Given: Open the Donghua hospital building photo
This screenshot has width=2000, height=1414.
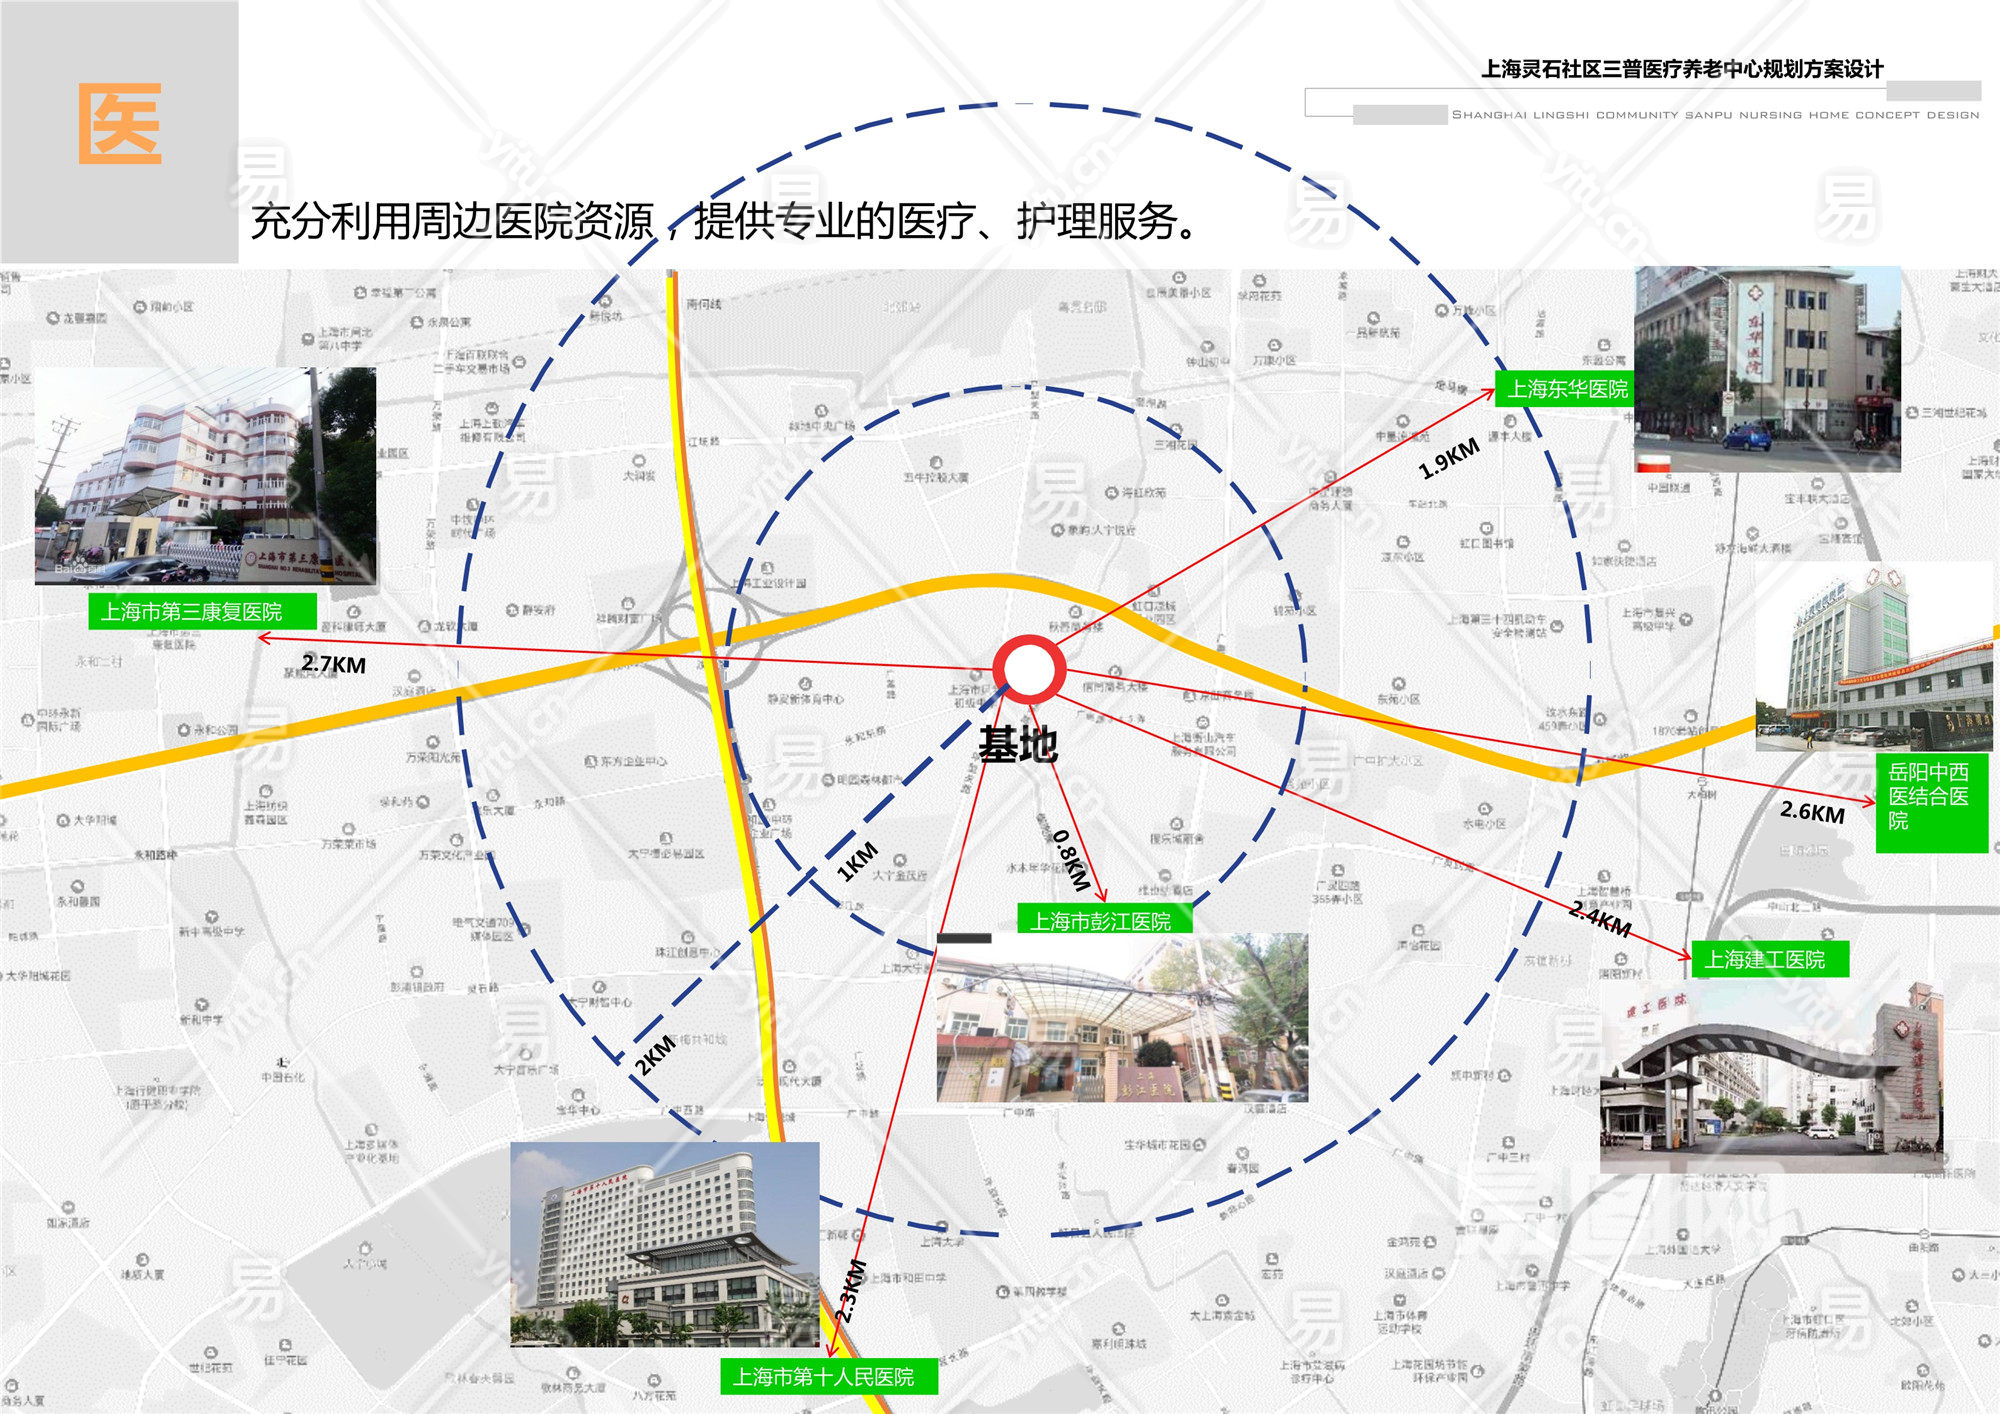Looking at the screenshot, I should [x=1767, y=369].
